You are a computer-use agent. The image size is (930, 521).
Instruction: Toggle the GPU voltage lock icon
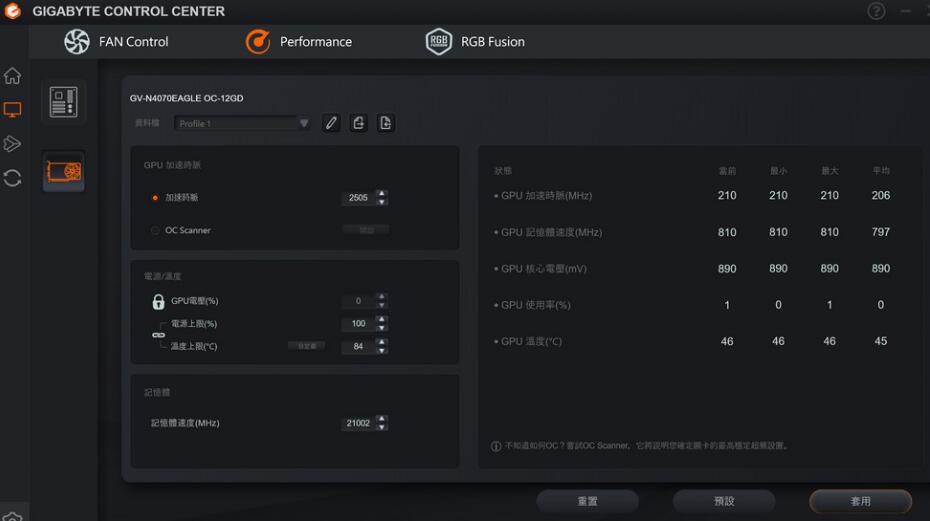tap(158, 301)
